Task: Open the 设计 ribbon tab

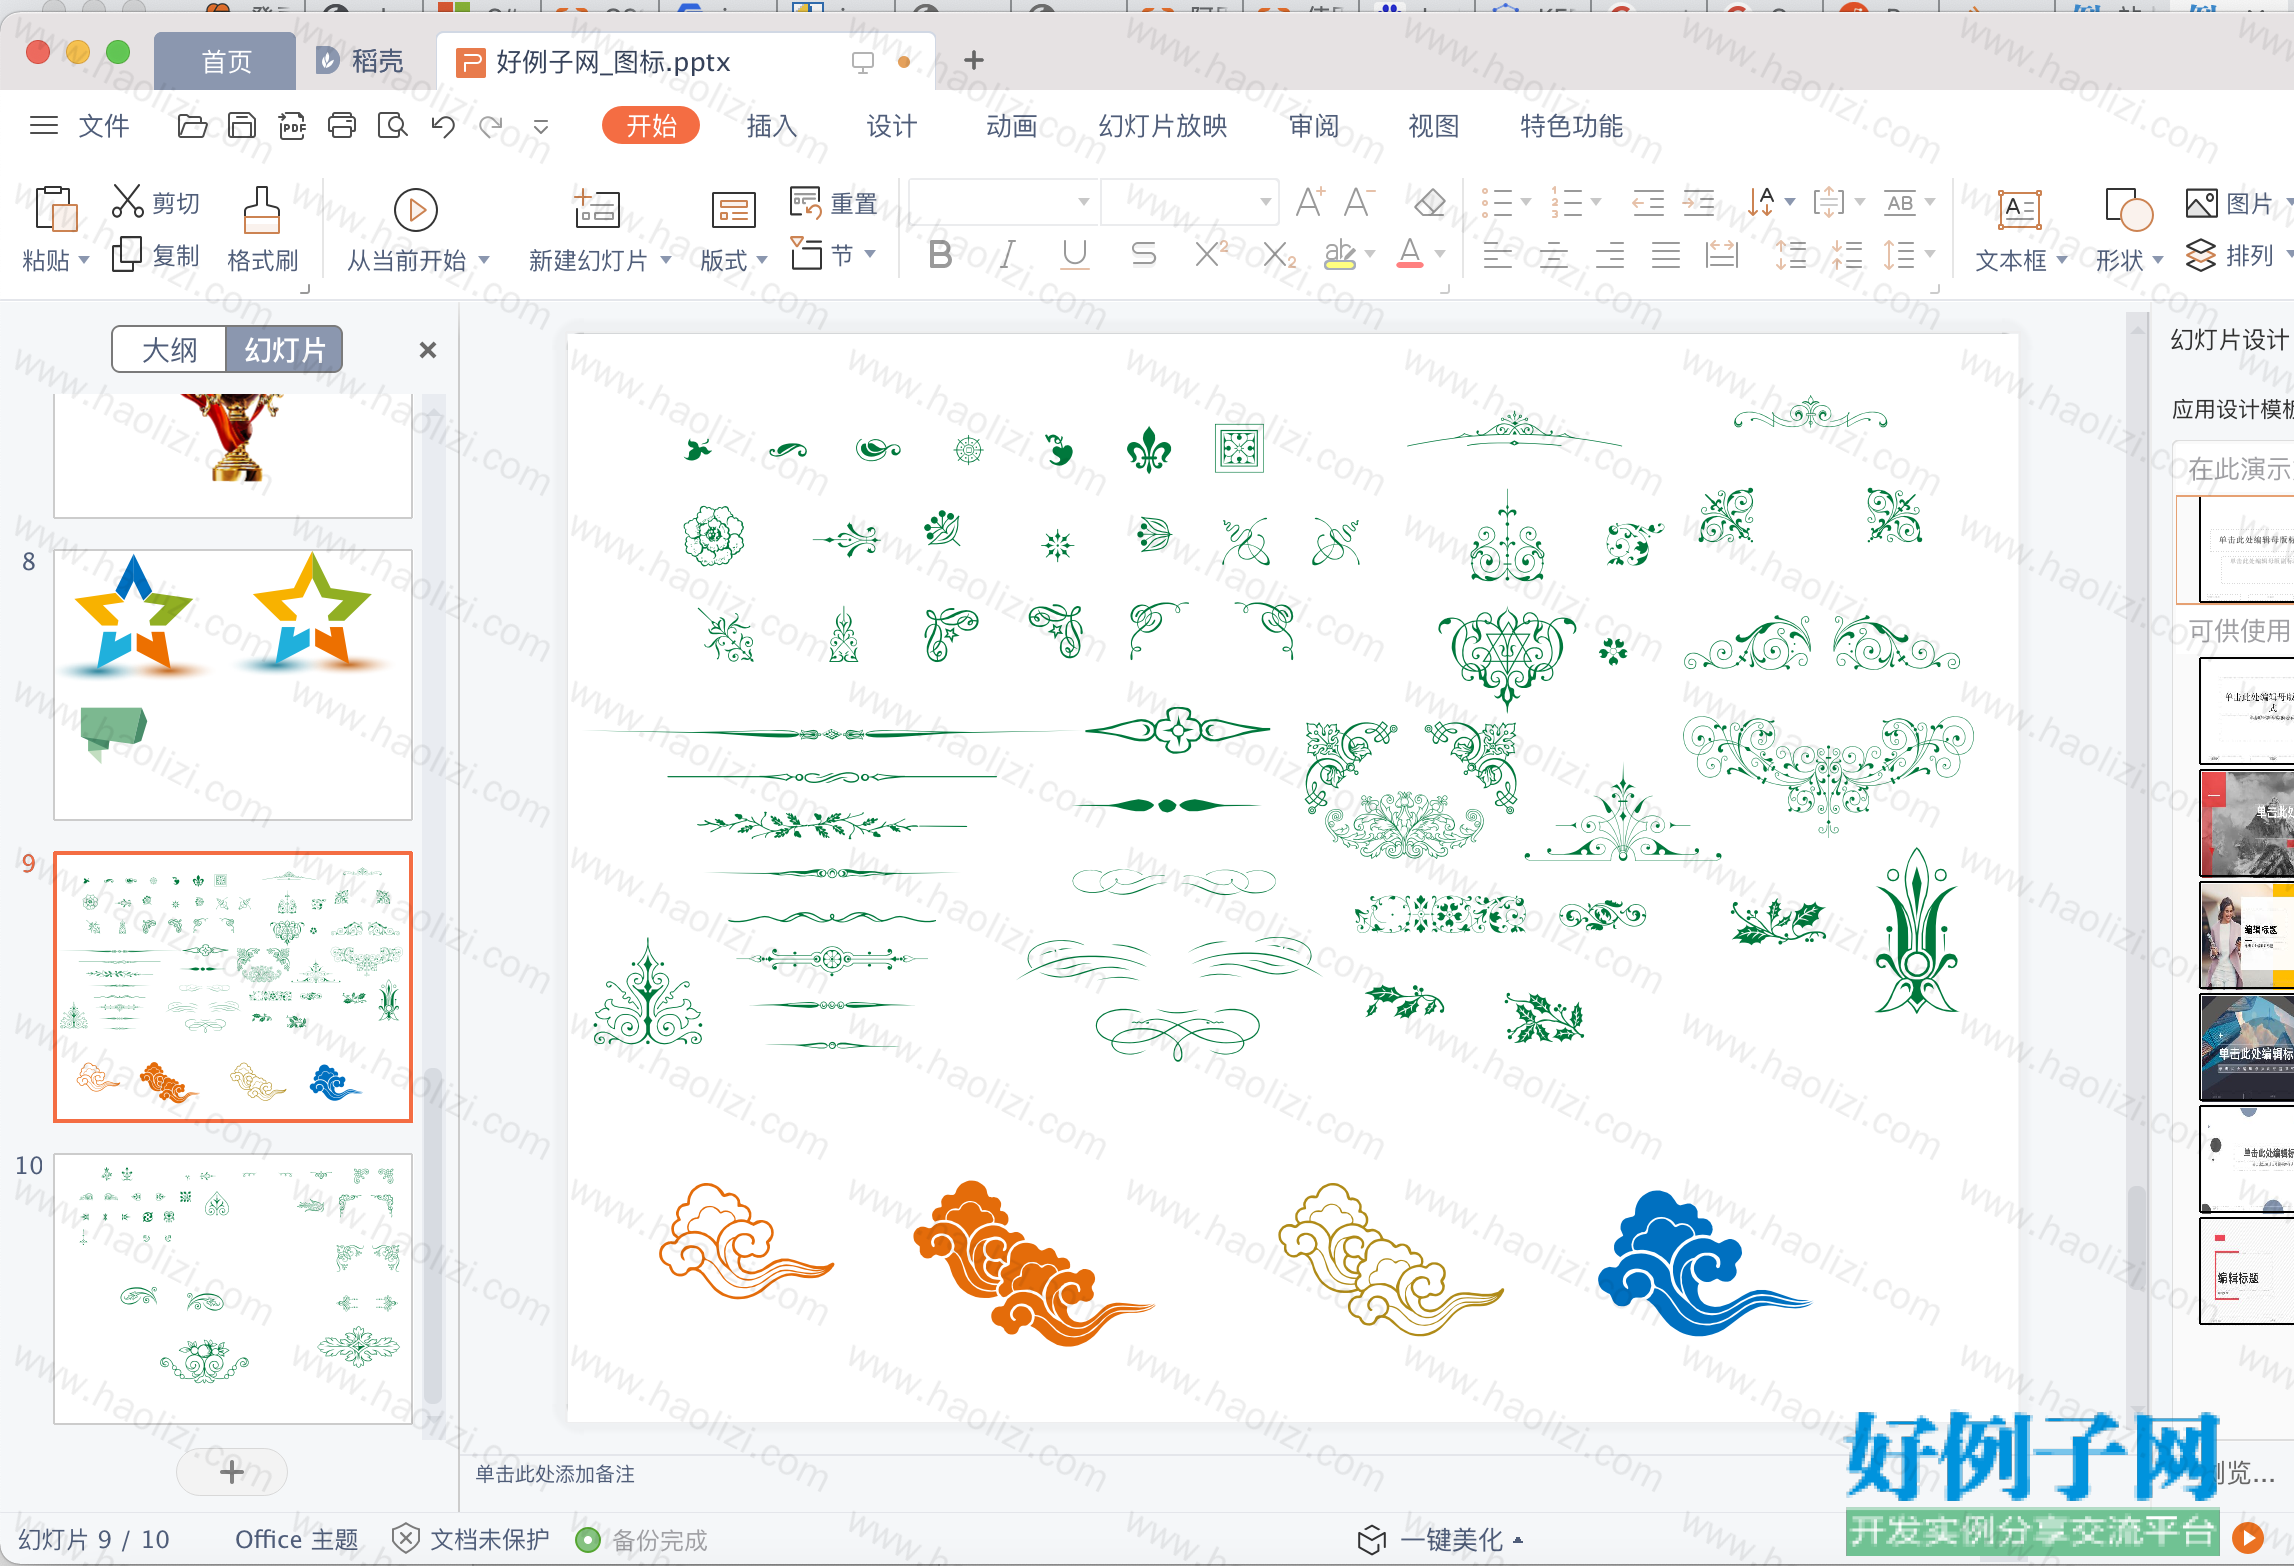Action: click(892, 126)
